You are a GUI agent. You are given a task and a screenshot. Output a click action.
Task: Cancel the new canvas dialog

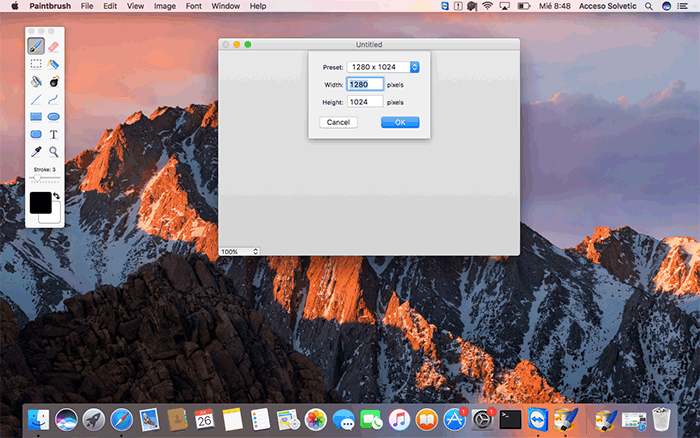coord(338,122)
